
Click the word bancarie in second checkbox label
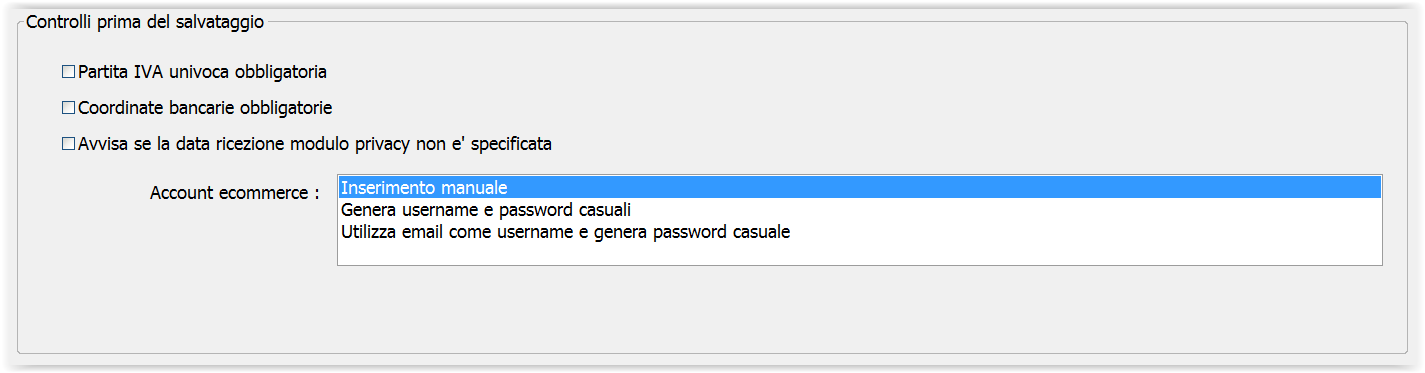[199, 108]
